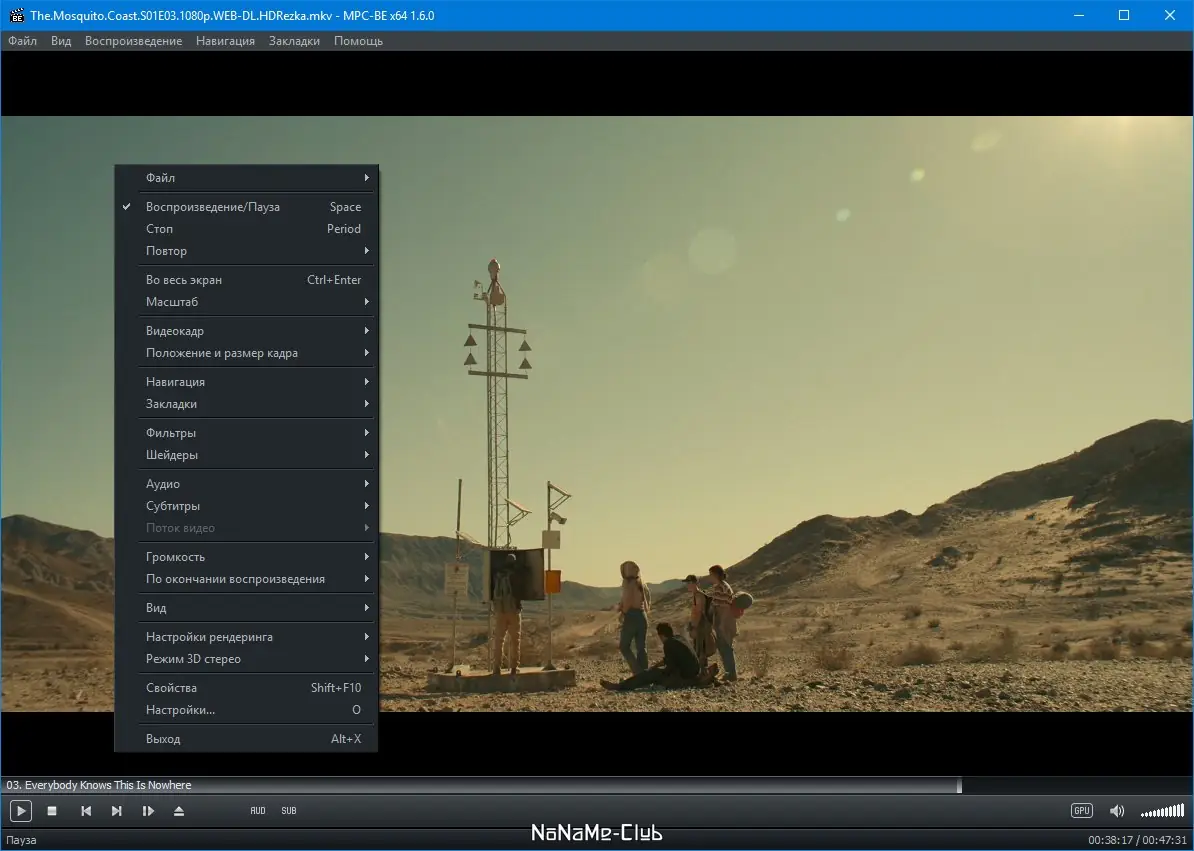
Task: Choose Выход to exit the player
Action: (x=246, y=739)
